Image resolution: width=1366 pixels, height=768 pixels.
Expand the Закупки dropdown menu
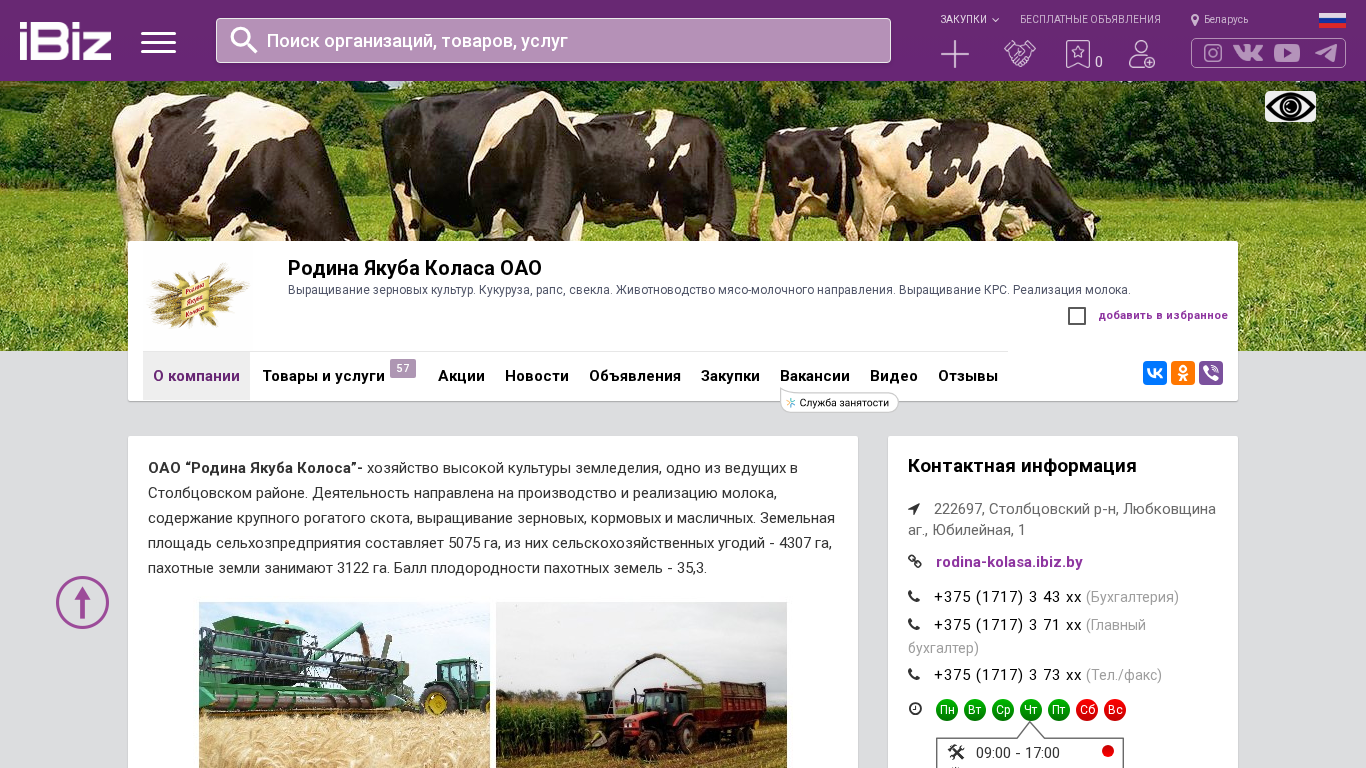969,19
